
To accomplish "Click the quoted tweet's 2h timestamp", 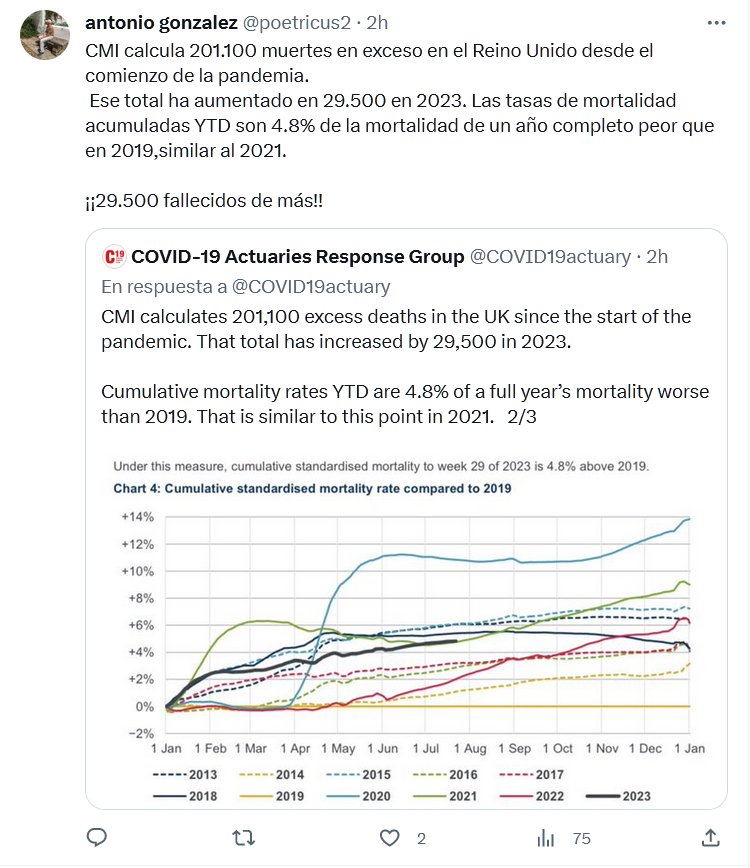I will pos(657,257).
